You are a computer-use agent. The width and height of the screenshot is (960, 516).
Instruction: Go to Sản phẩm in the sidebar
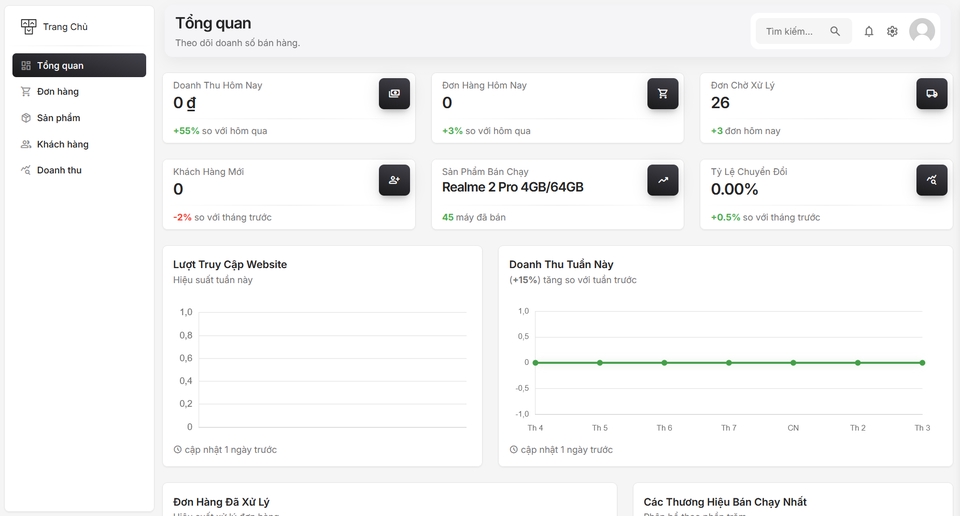point(58,118)
